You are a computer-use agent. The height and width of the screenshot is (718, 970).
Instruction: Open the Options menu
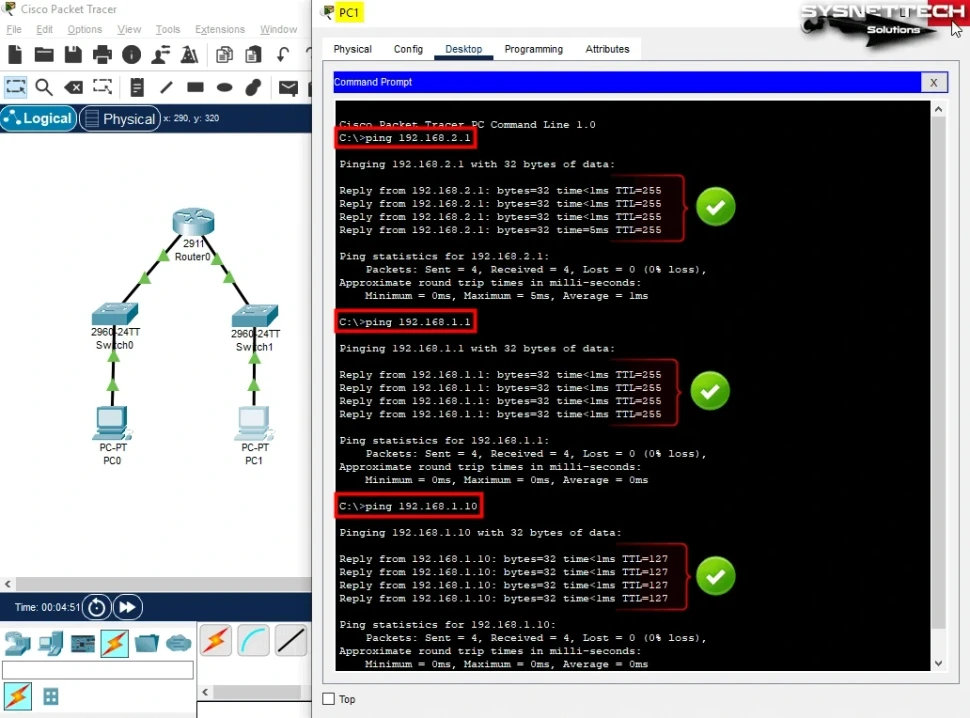(x=85, y=30)
